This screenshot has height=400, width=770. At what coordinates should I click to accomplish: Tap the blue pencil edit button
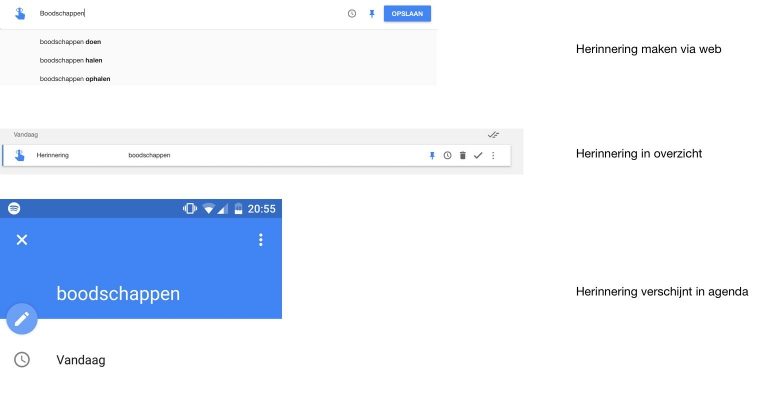[x=22, y=319]
